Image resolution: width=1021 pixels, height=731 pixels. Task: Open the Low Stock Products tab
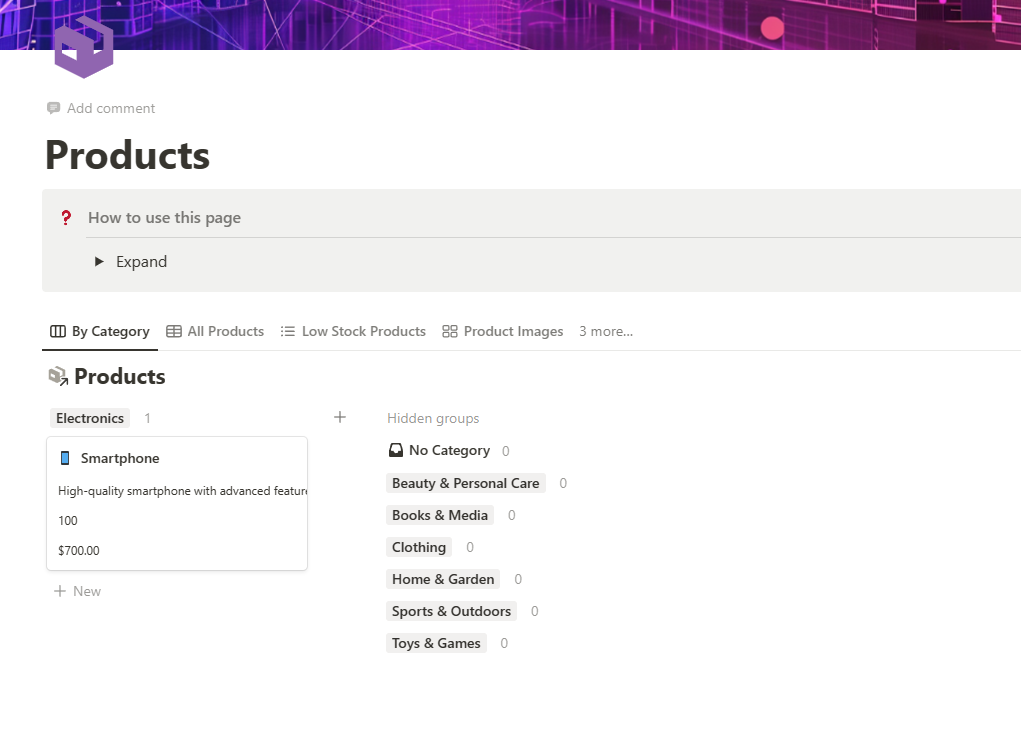[353, 332]
